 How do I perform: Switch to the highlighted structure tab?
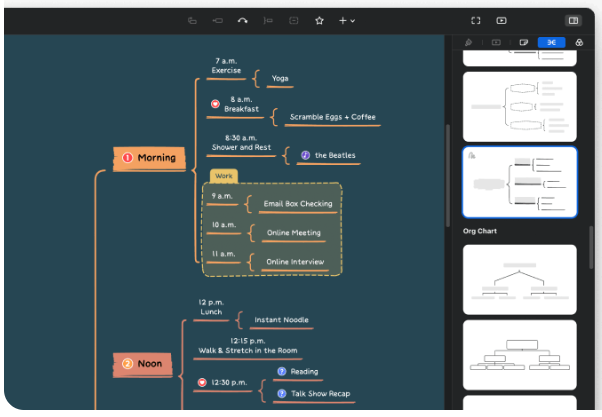point(551,43)
